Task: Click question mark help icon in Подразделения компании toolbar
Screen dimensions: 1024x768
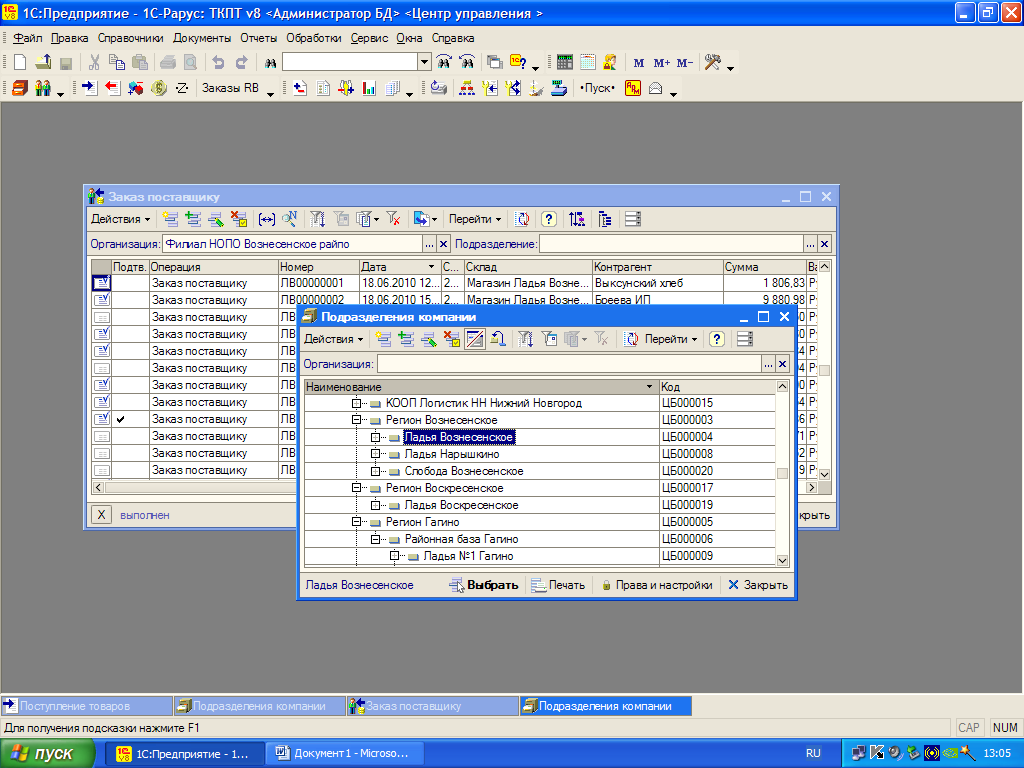Action: [716, 339]
